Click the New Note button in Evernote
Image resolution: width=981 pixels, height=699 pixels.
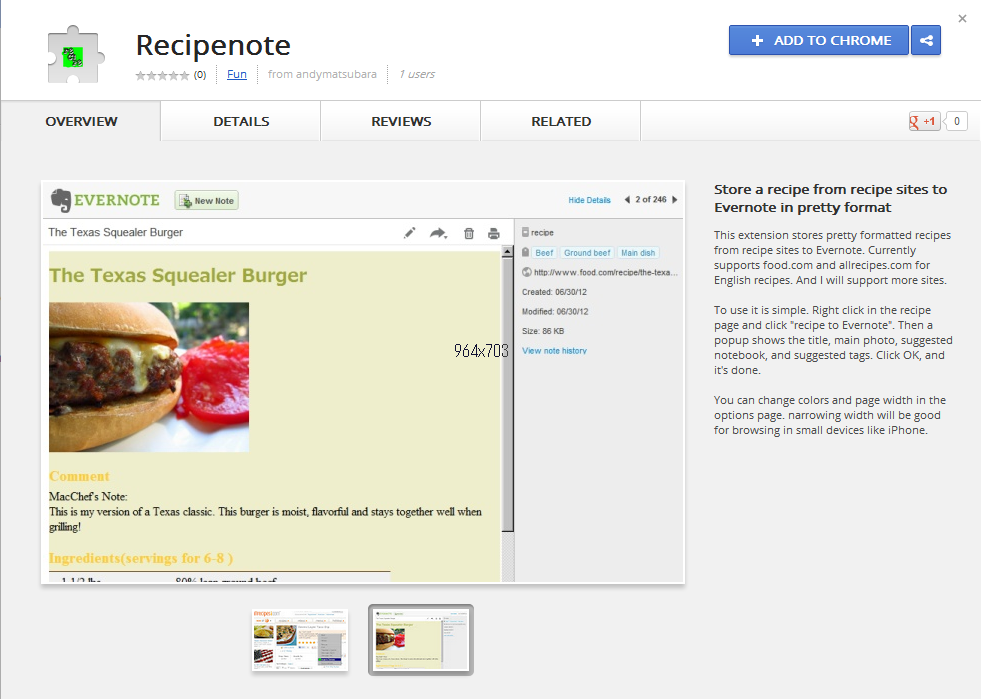coord(206,201)
